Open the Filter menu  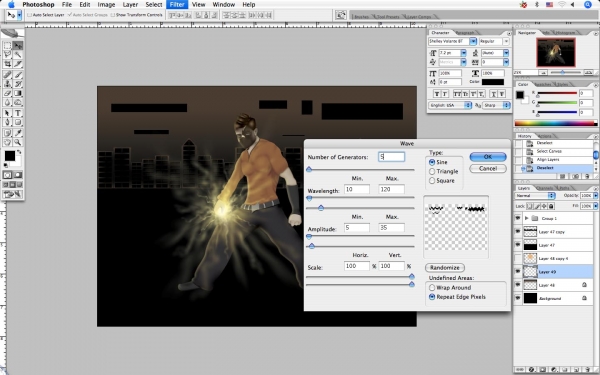[x=177, y=5]
